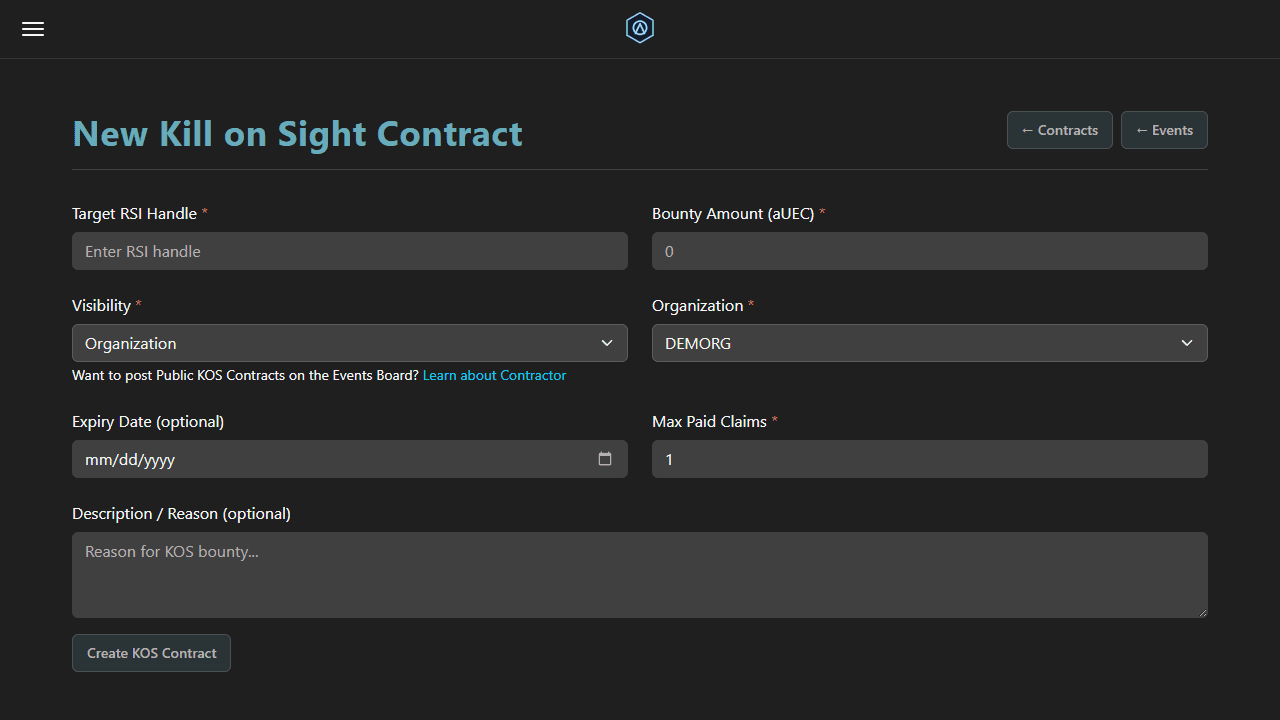Click the chevron on the Visibility selector

pyautogui.click(x=607, y=343)
